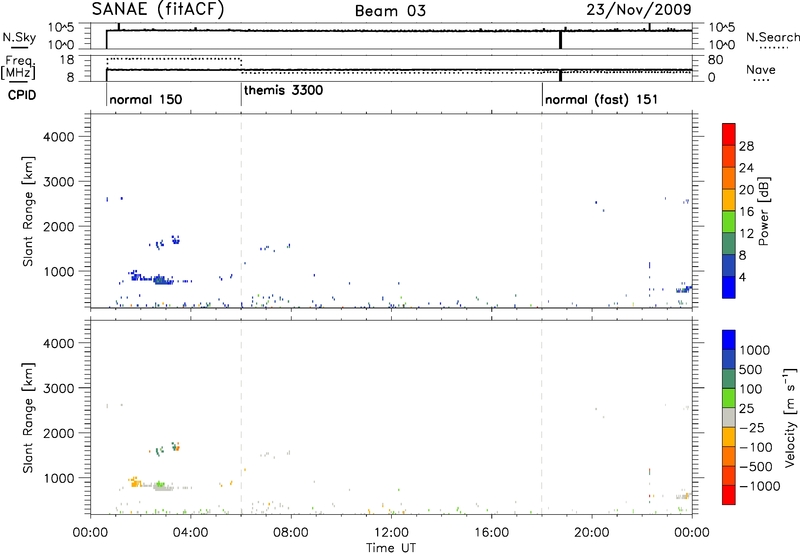The width and height of the screenshot is (800, 554).
Task: Click the orange Power segment between 20 and 24
Action: (x=729, y=178)
